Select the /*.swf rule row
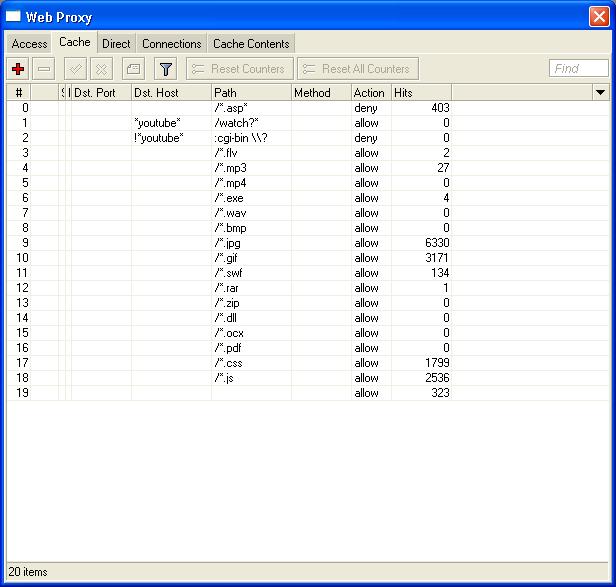The image size is (616, 587). [308, 273]
